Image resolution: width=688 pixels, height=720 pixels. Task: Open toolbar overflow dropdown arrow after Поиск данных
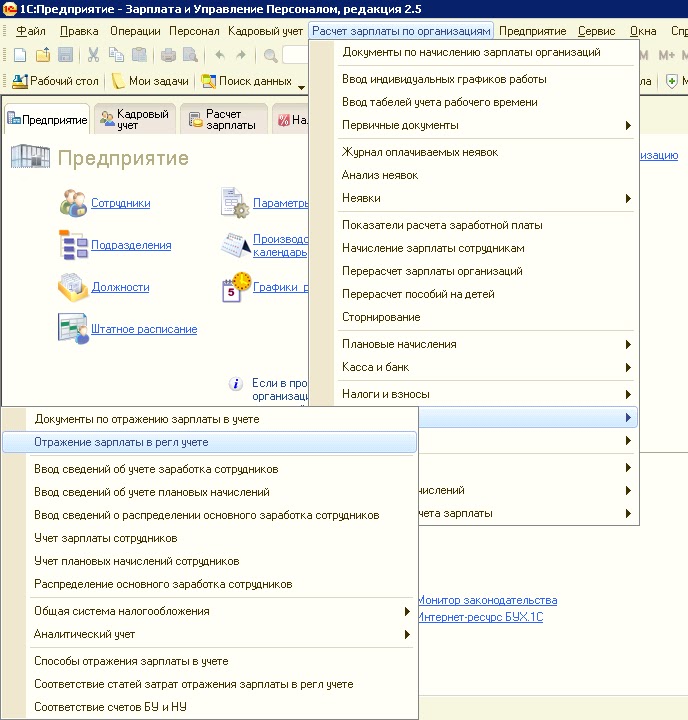301,87
